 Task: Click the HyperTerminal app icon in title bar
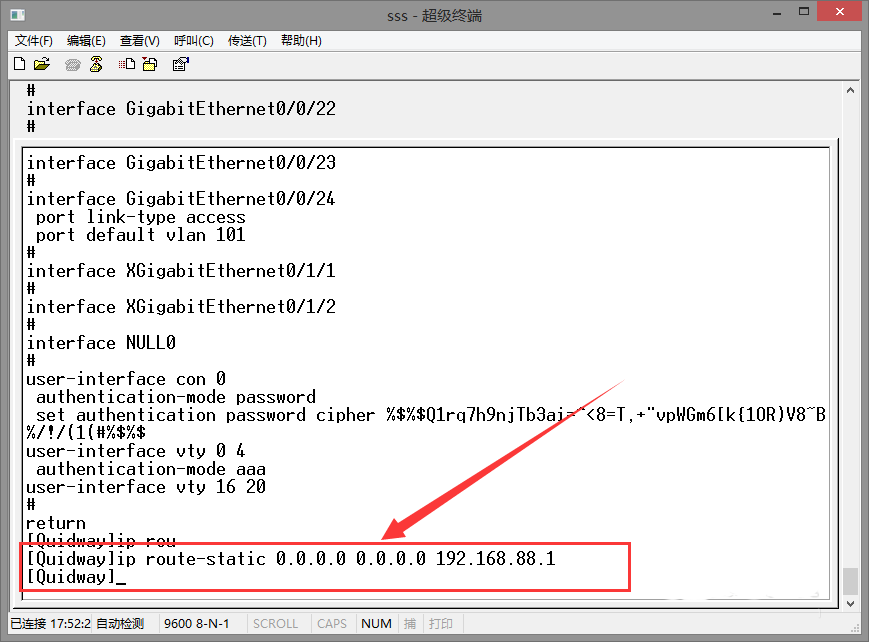click(x=17, y=15)
